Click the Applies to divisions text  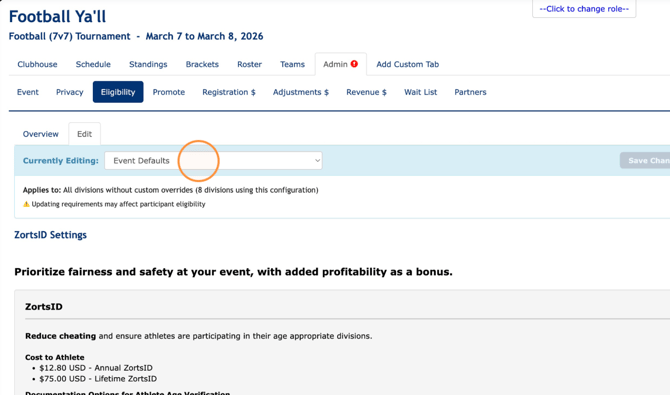[170, 190]
